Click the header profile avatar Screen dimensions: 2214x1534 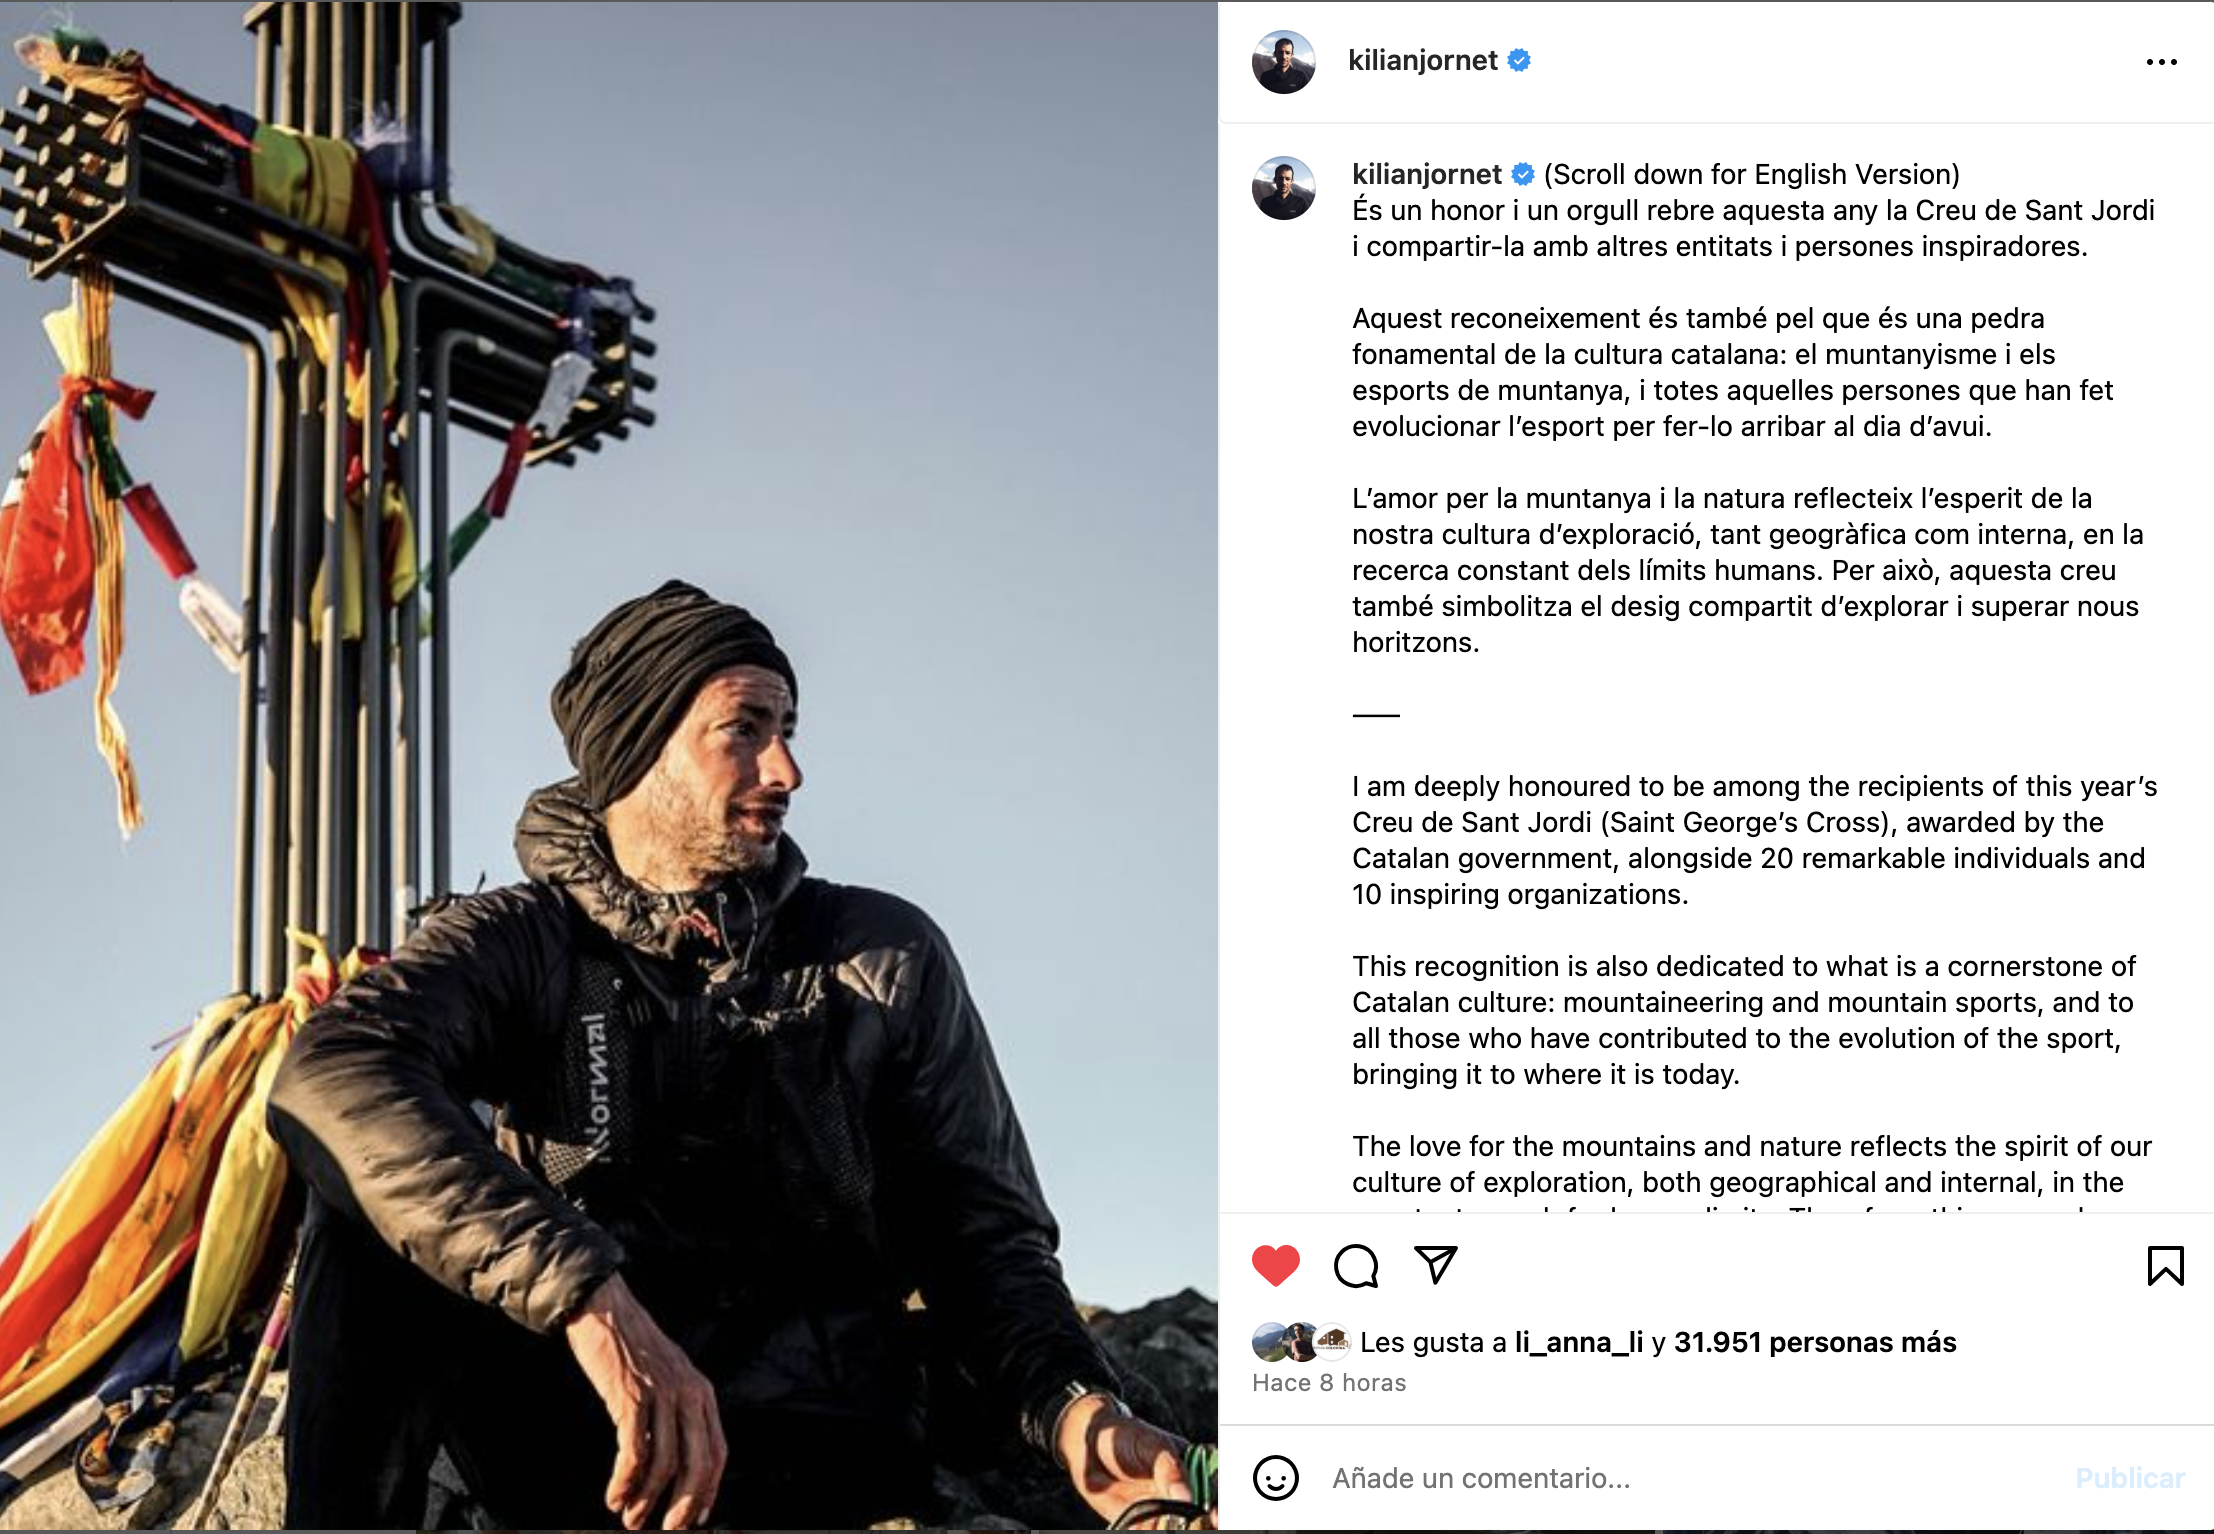coord(1283,62)
